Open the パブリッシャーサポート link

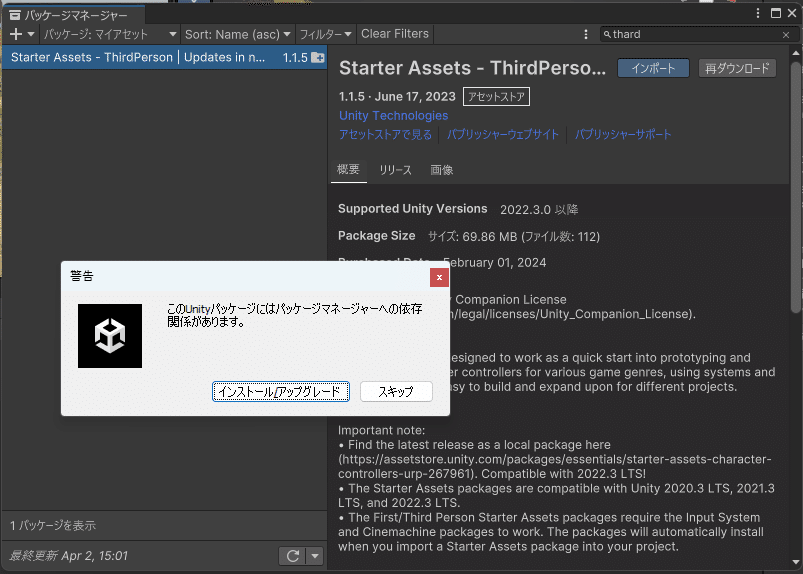[623, 135]
